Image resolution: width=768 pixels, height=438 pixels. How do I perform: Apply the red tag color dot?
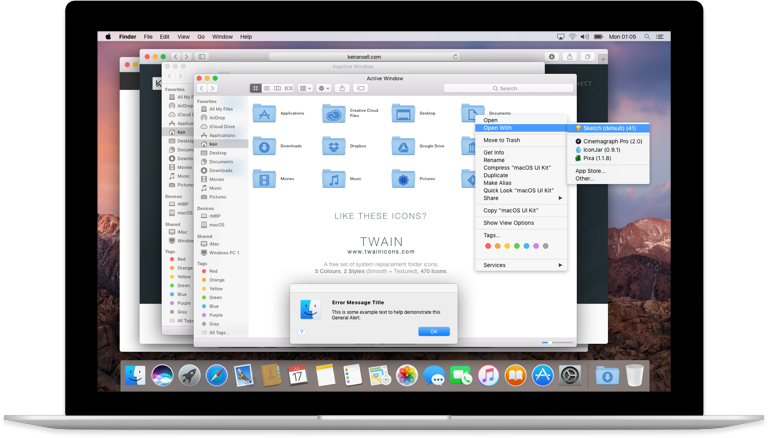(x=488, y=246)
